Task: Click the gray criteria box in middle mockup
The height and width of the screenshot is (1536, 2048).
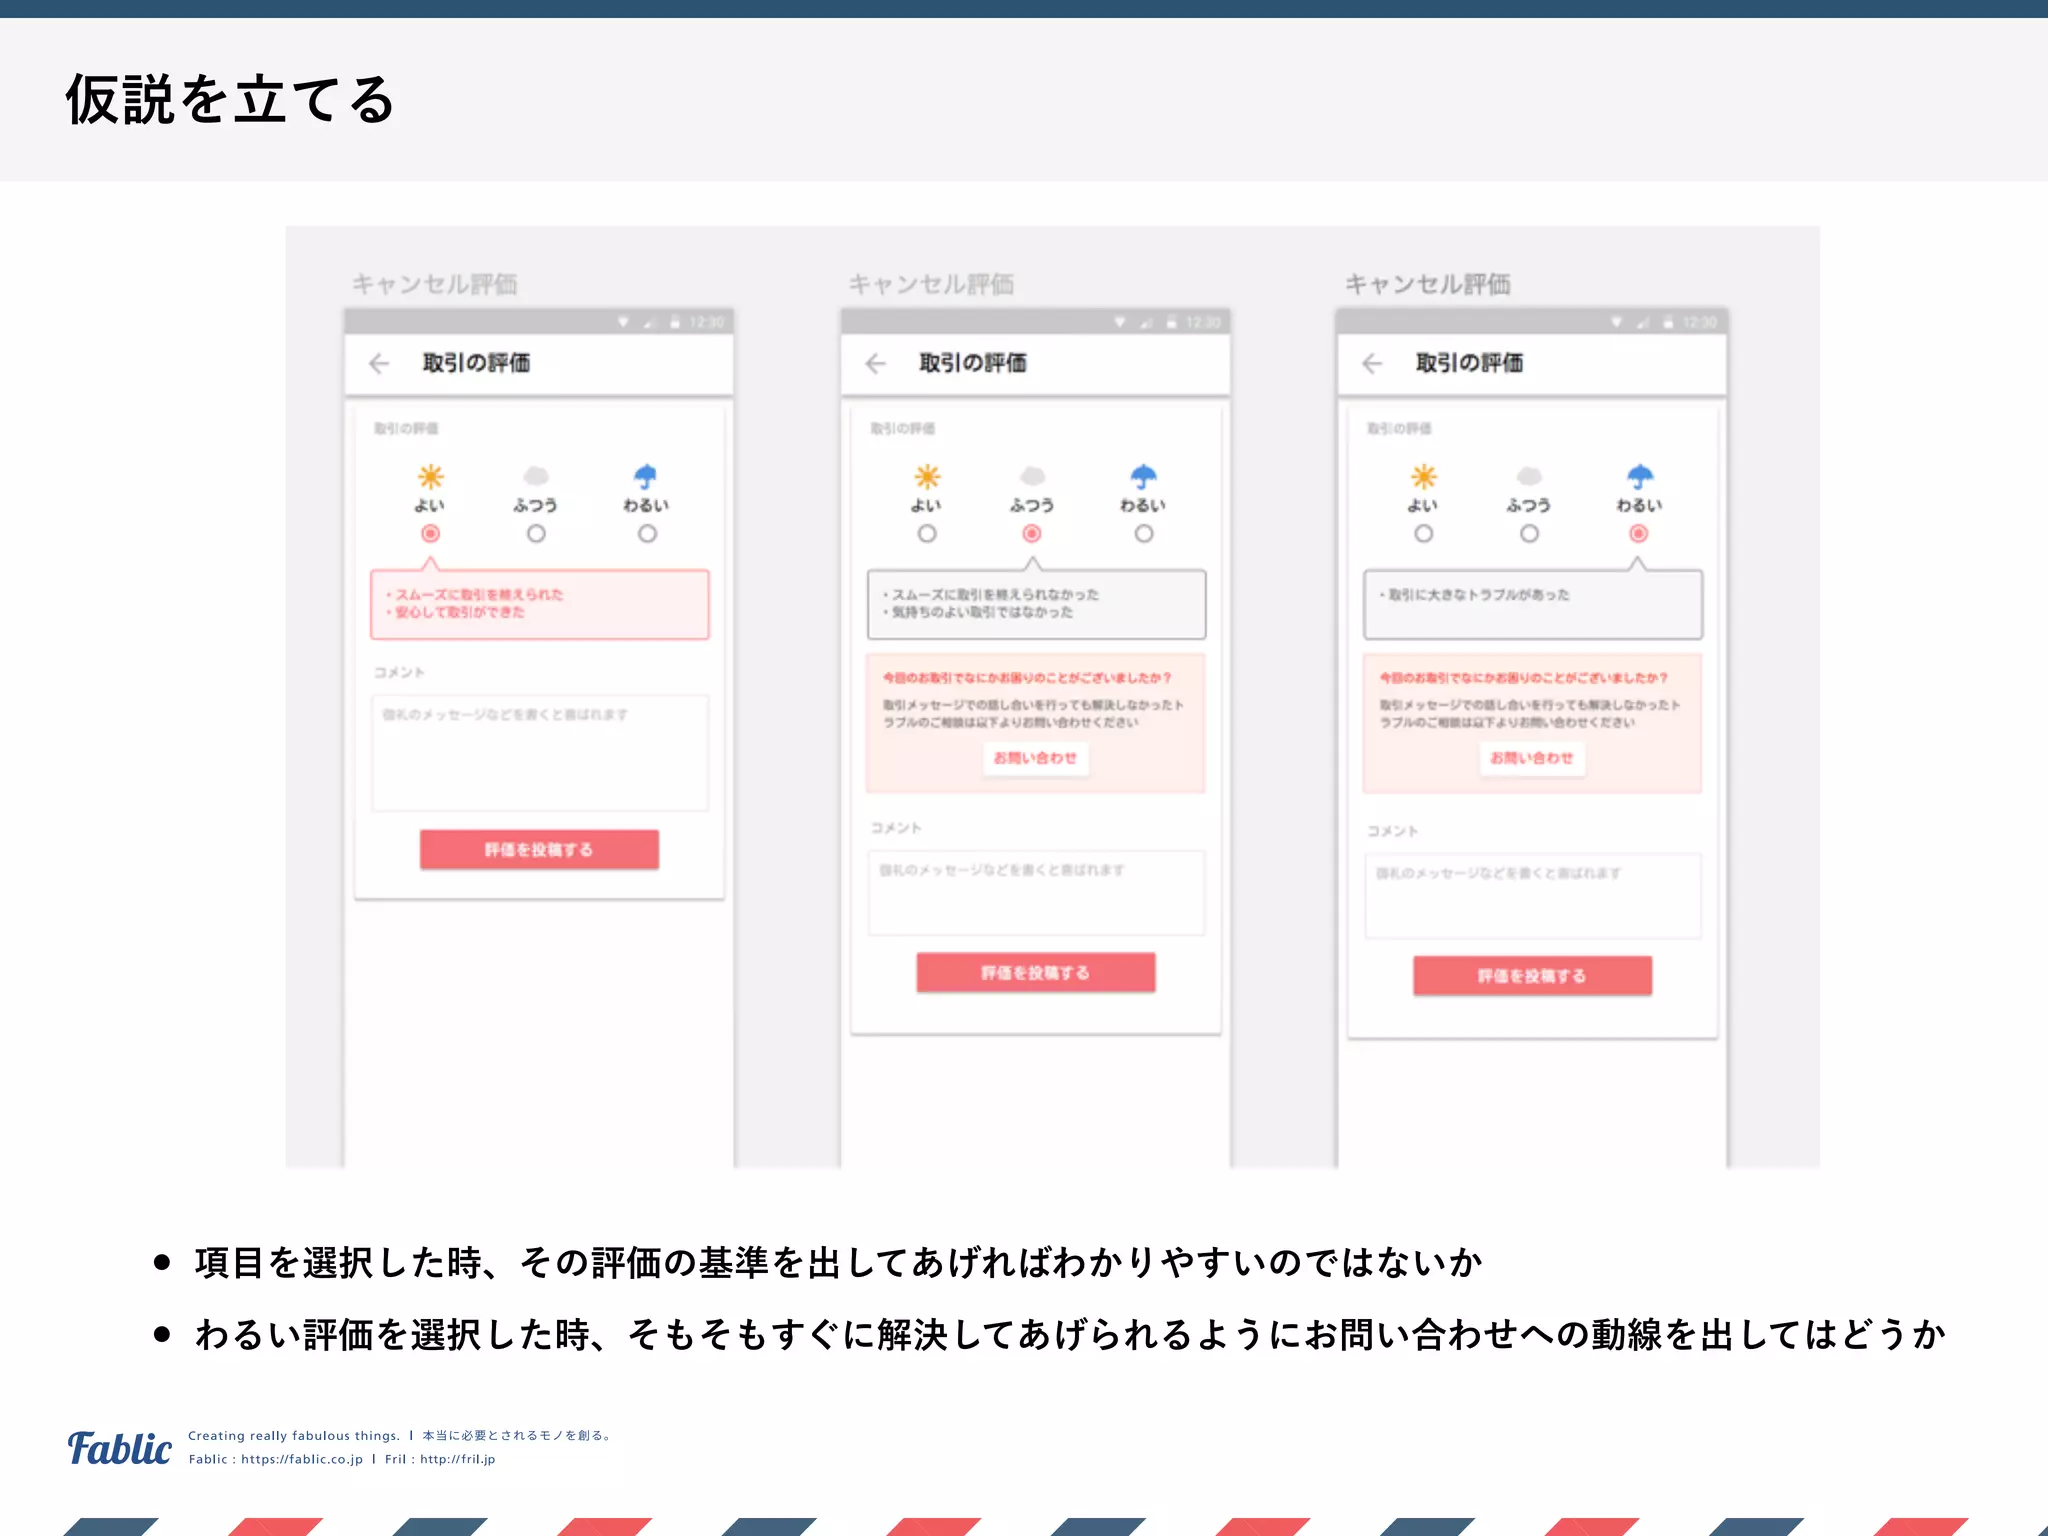Action: coord(1036,604)
